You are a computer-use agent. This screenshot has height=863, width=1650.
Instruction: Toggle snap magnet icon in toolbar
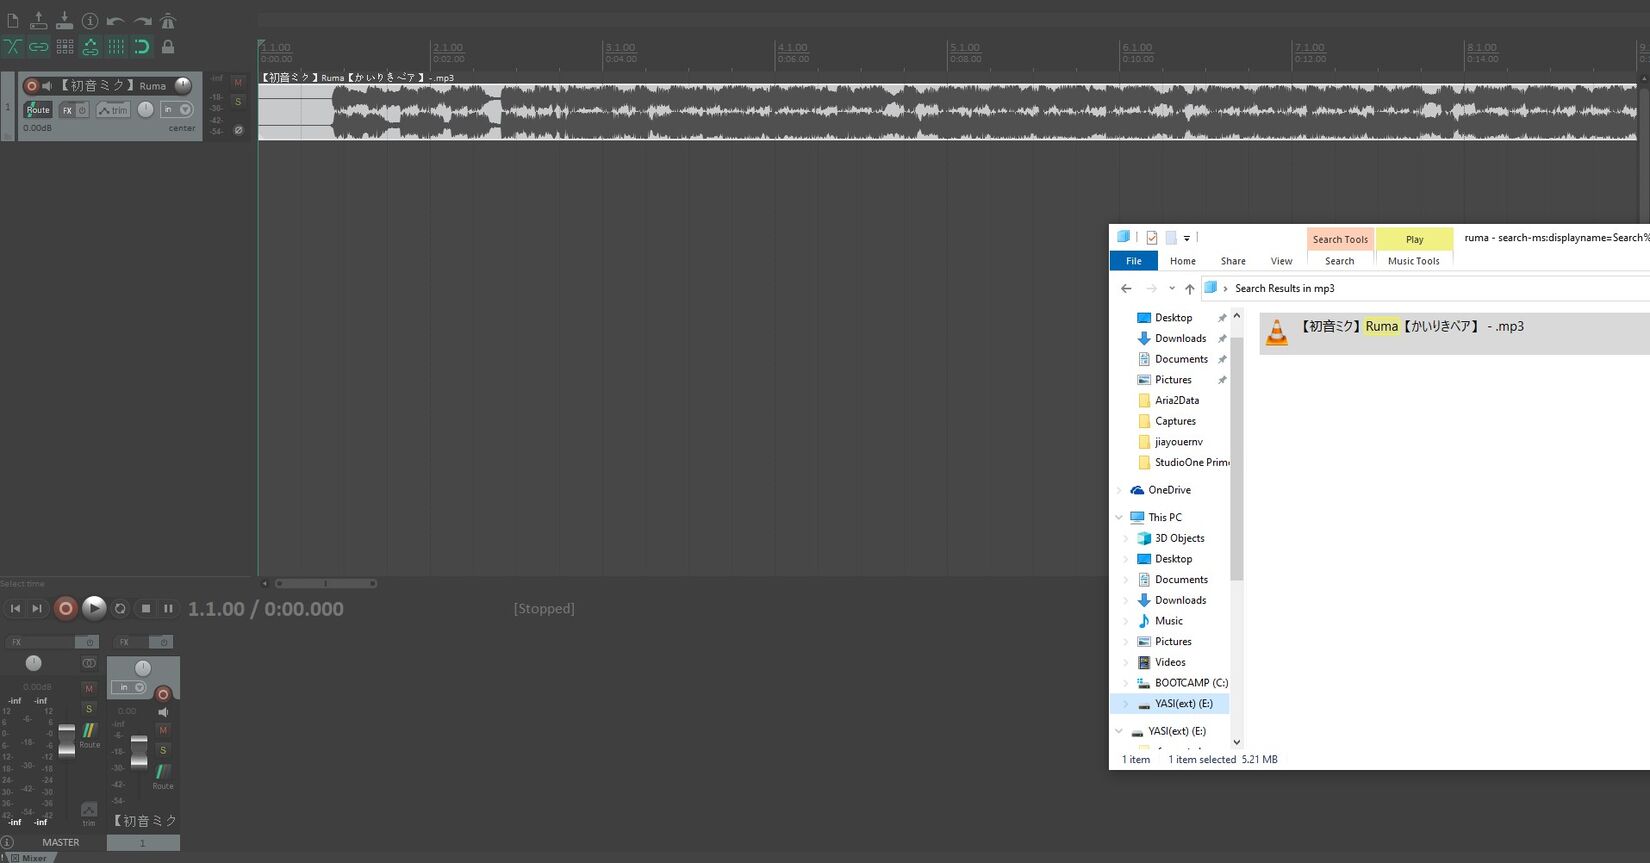click(x=142, y=46)
